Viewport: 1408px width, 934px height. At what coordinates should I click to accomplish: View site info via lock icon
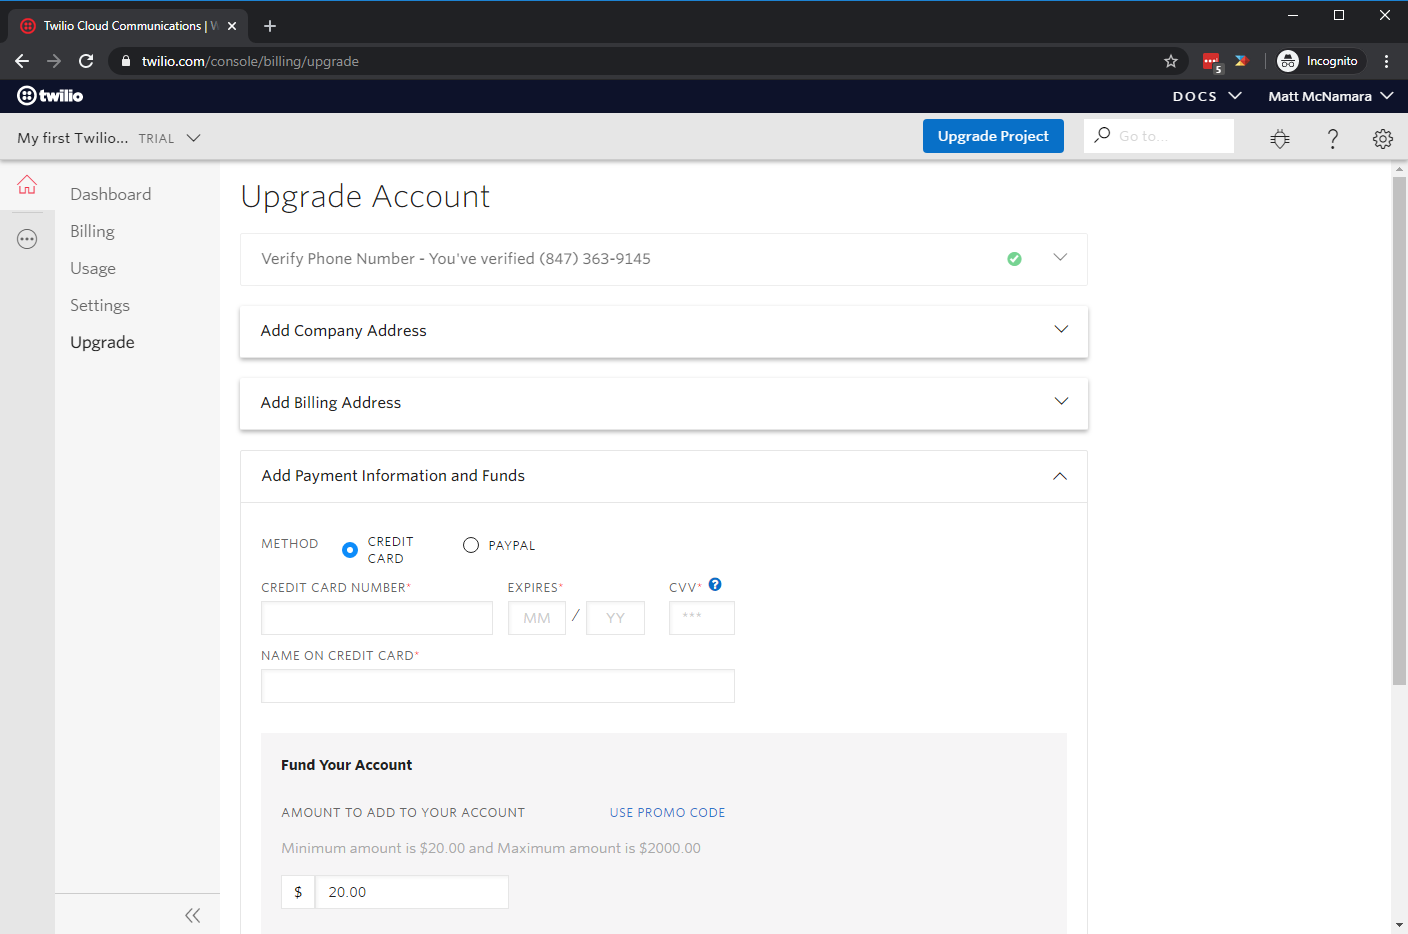[x=126, y=61]
